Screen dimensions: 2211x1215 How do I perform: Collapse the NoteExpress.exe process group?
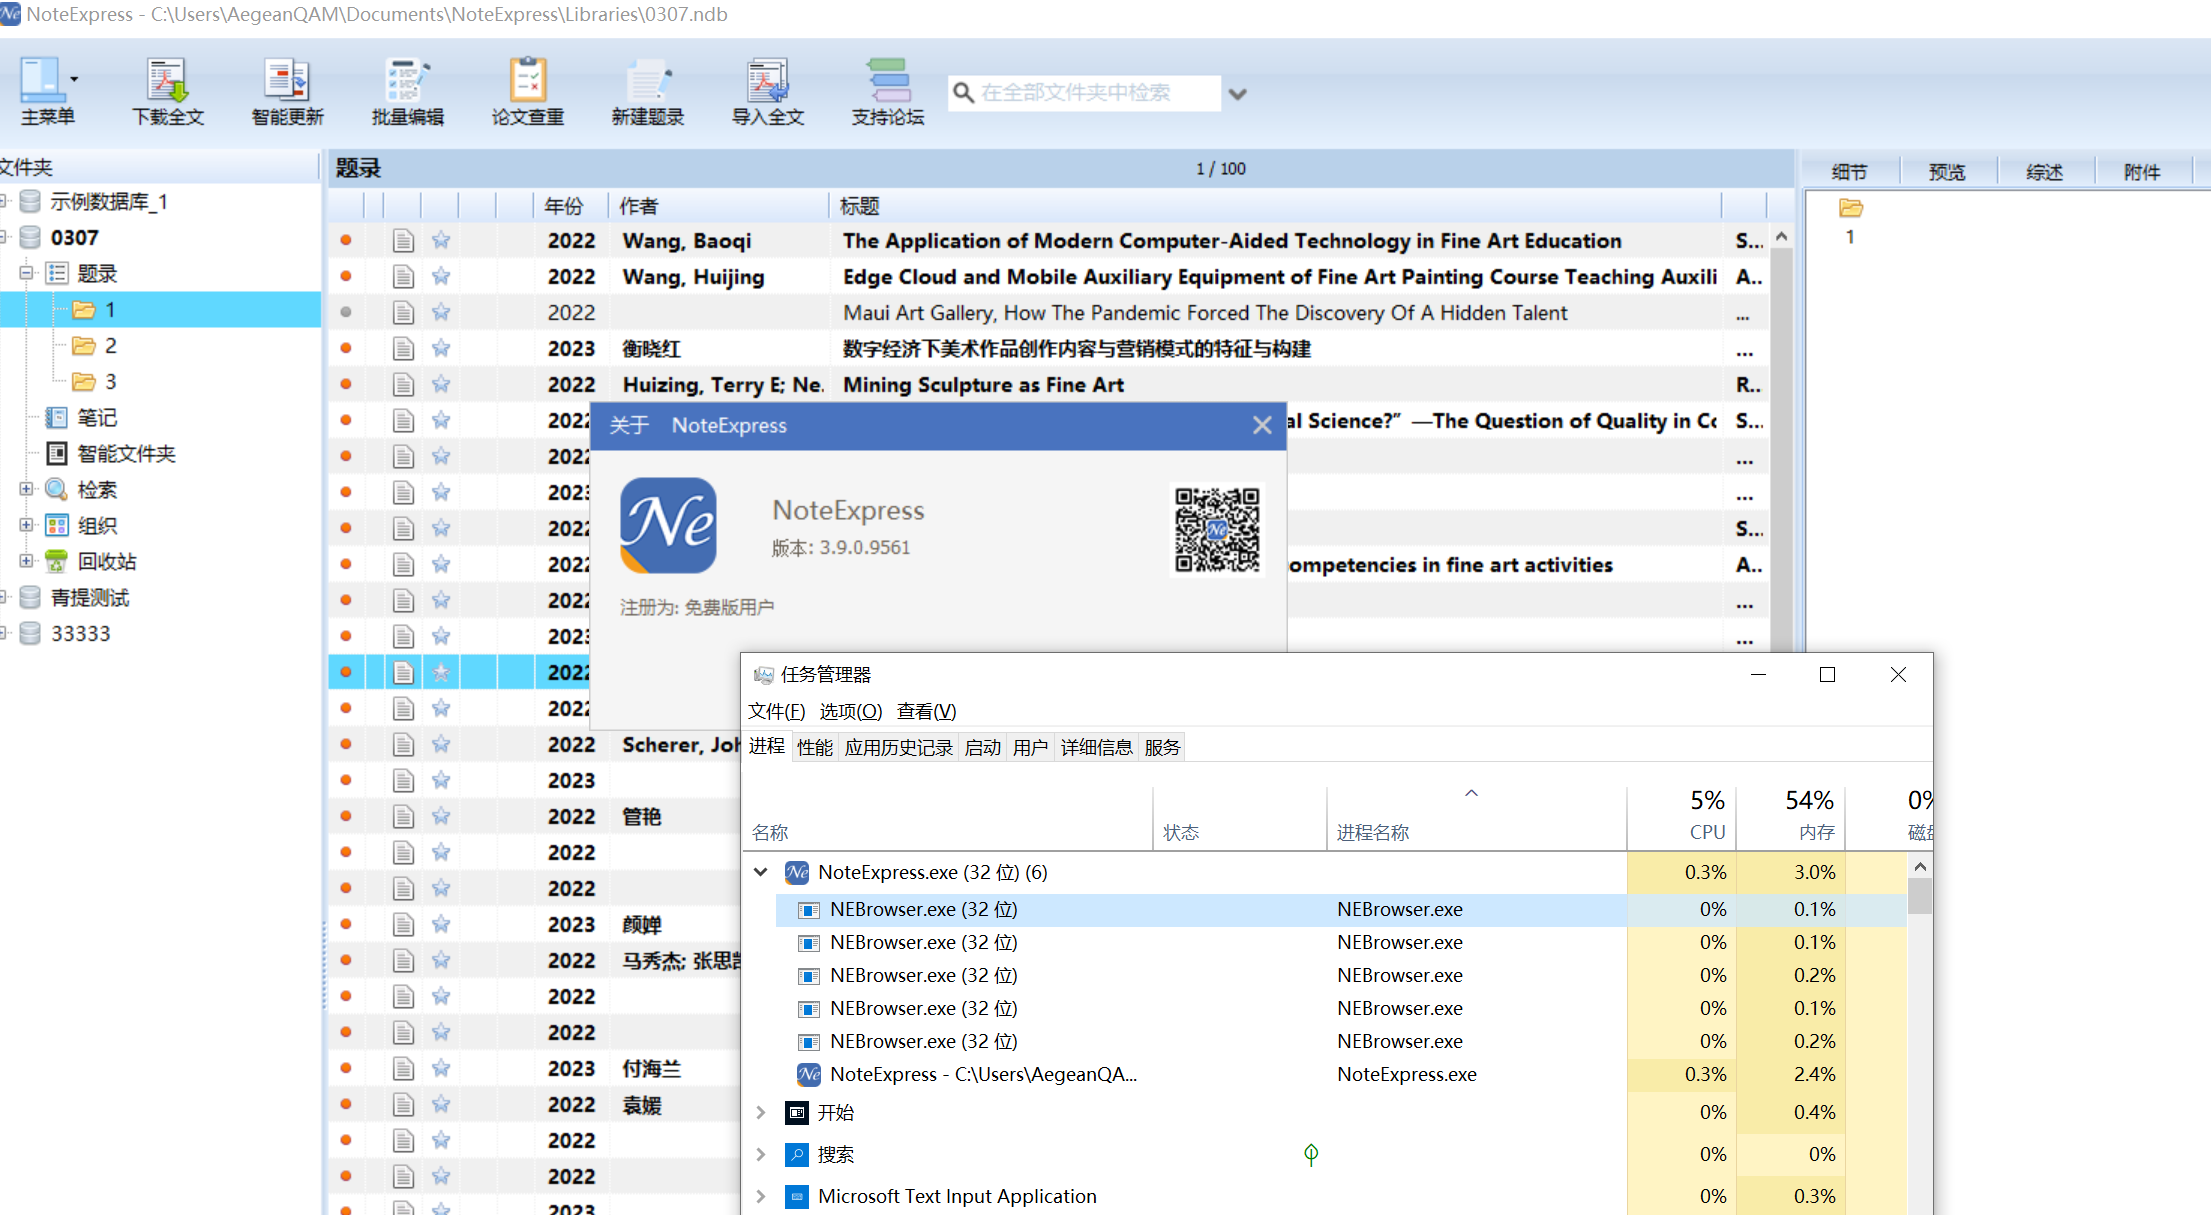(761, 872)
